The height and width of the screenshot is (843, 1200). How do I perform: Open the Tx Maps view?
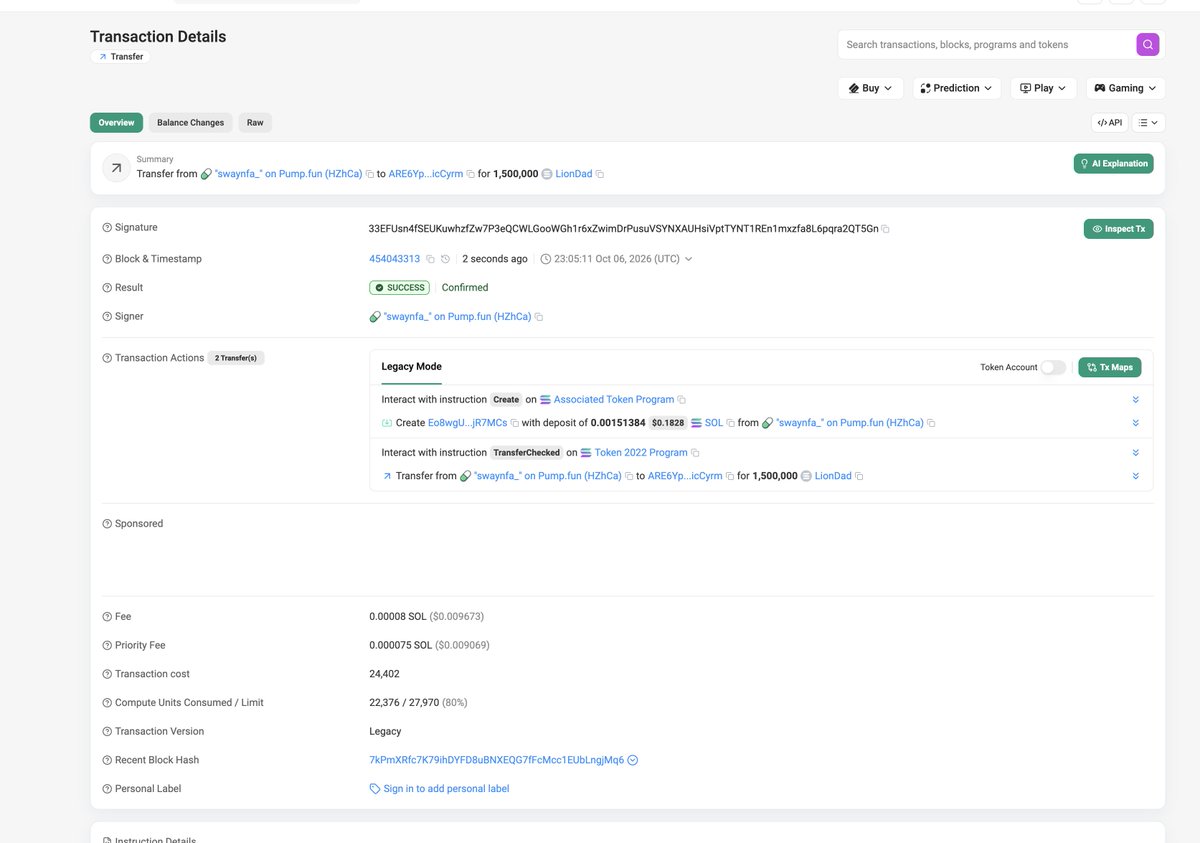pyautogui.click(x=1110, y=367)
